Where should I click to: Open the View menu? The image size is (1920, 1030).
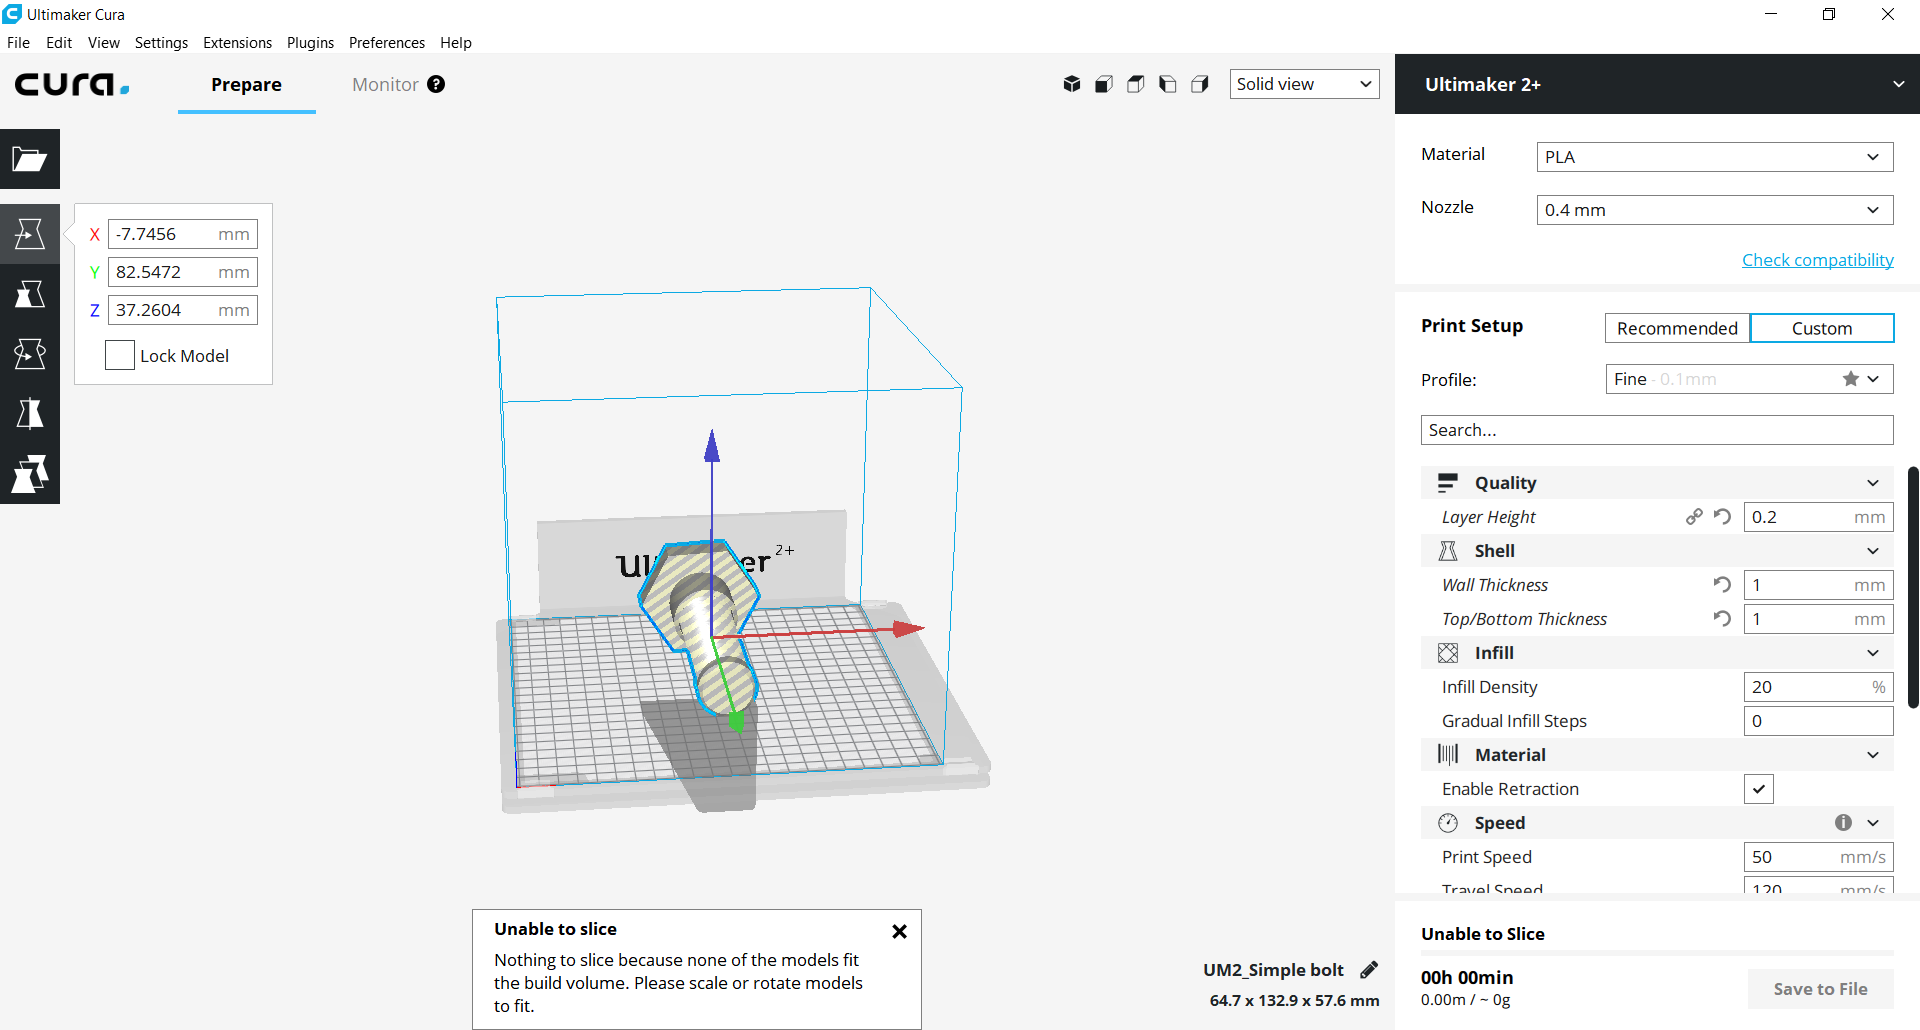[x=104, y=43]
